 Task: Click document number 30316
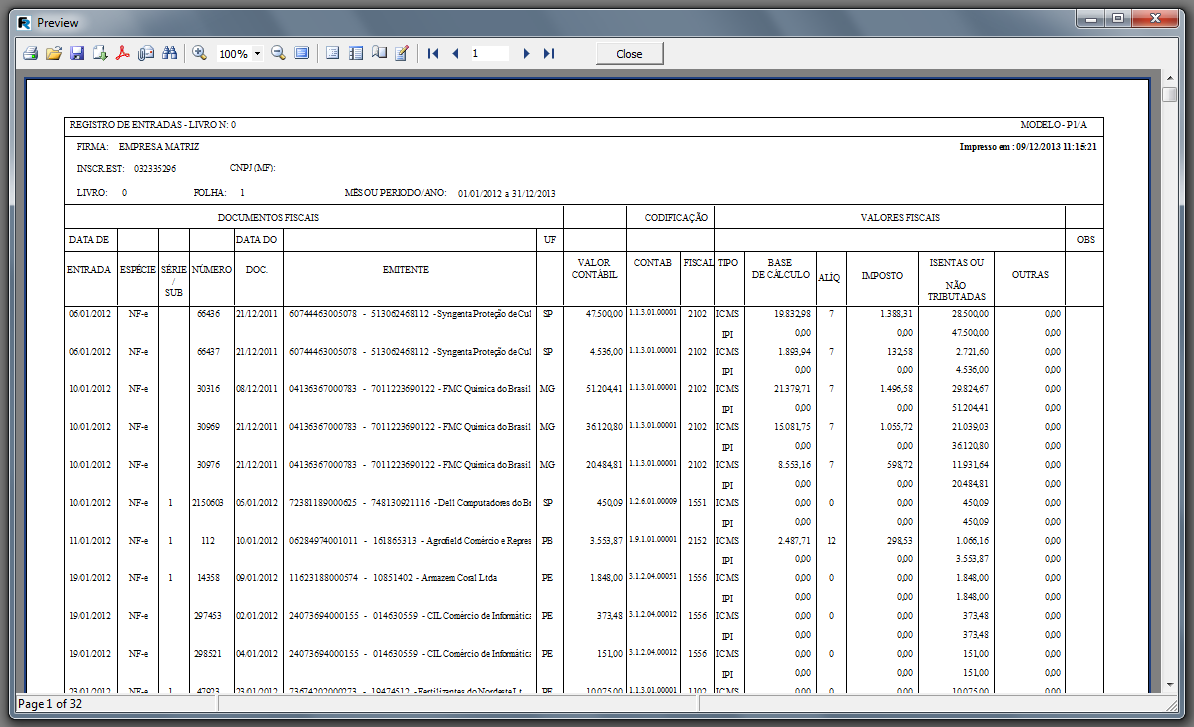(x=208, y=389)
